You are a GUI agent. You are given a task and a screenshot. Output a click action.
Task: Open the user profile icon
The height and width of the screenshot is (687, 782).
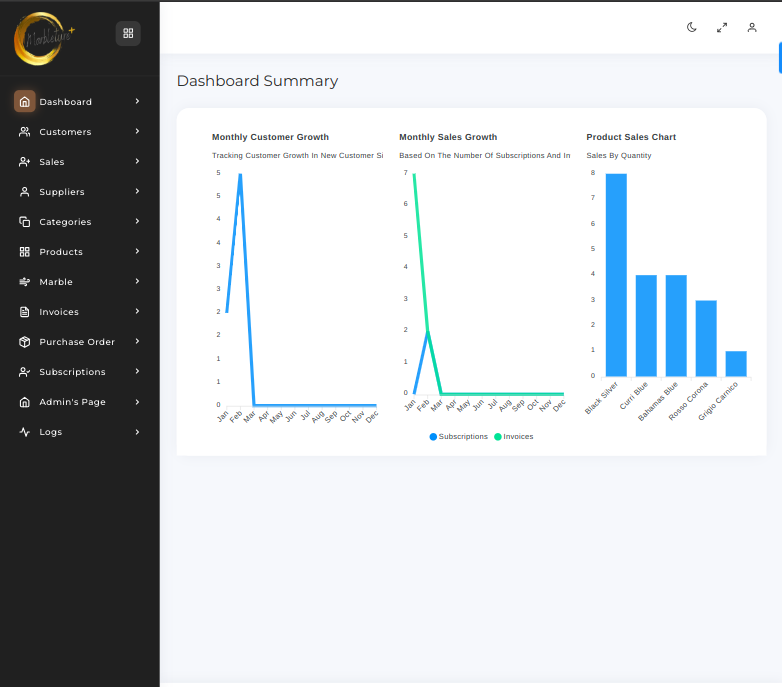pos(752,27)
